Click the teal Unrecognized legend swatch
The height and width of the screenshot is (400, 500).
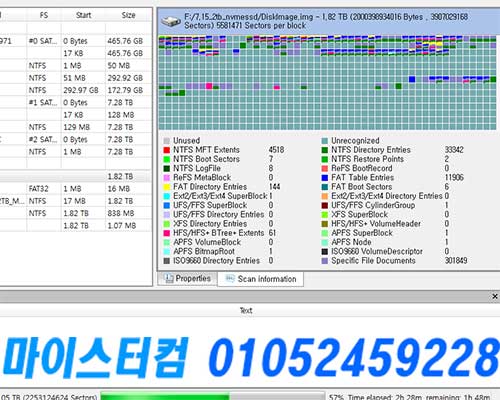click(x=325, y=141)
